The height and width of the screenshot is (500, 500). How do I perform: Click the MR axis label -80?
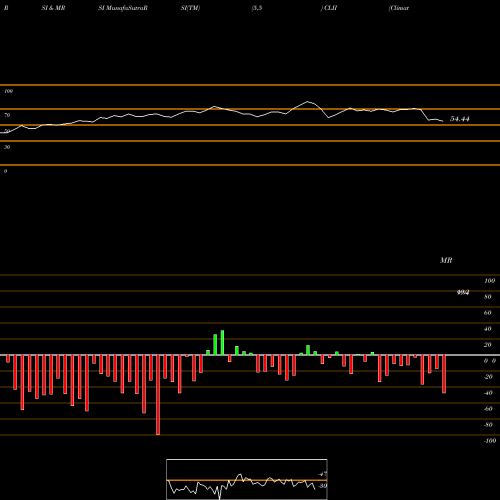click(x=488, y=425)
